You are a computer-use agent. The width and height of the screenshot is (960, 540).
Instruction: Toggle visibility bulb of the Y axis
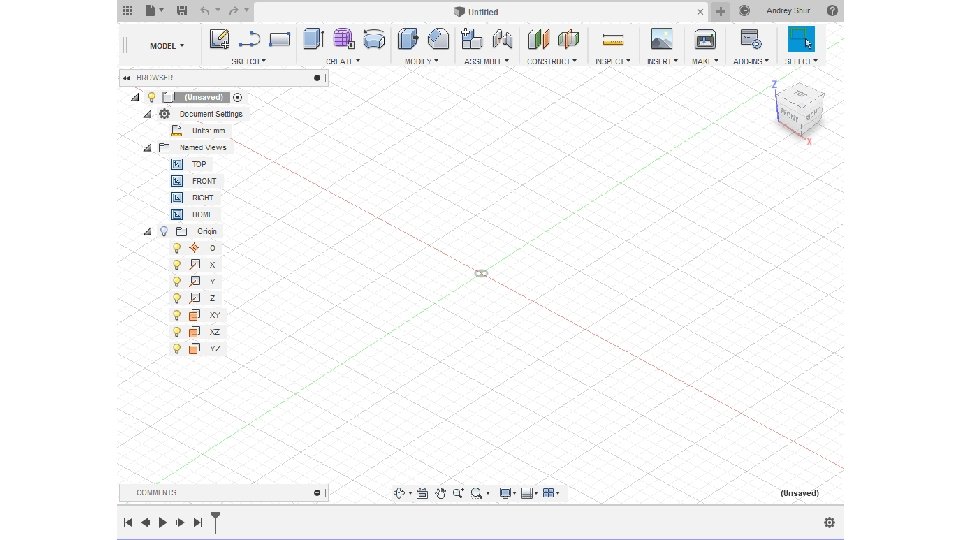(x=177, y=282)
